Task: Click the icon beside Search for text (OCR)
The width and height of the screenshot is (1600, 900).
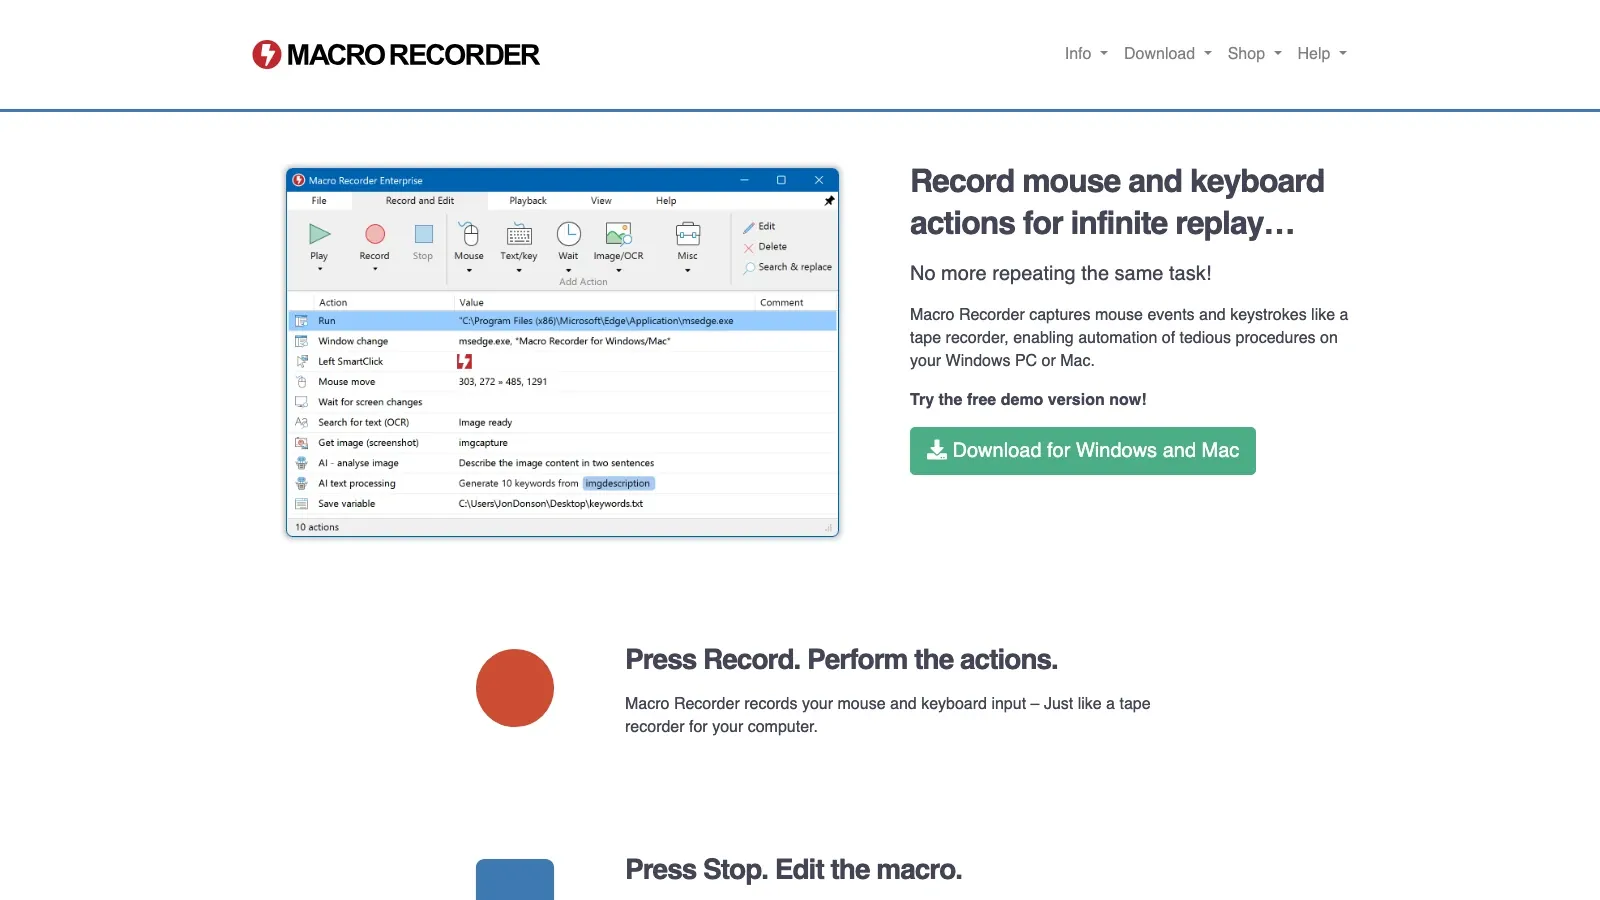Action: pos(301,422)
